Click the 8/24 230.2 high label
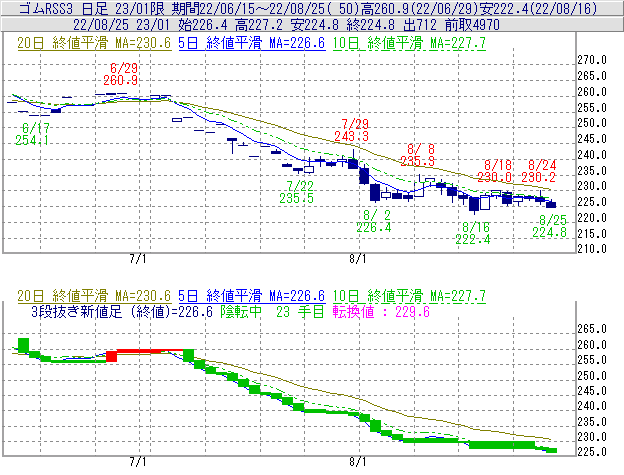 tap(539, 171)
